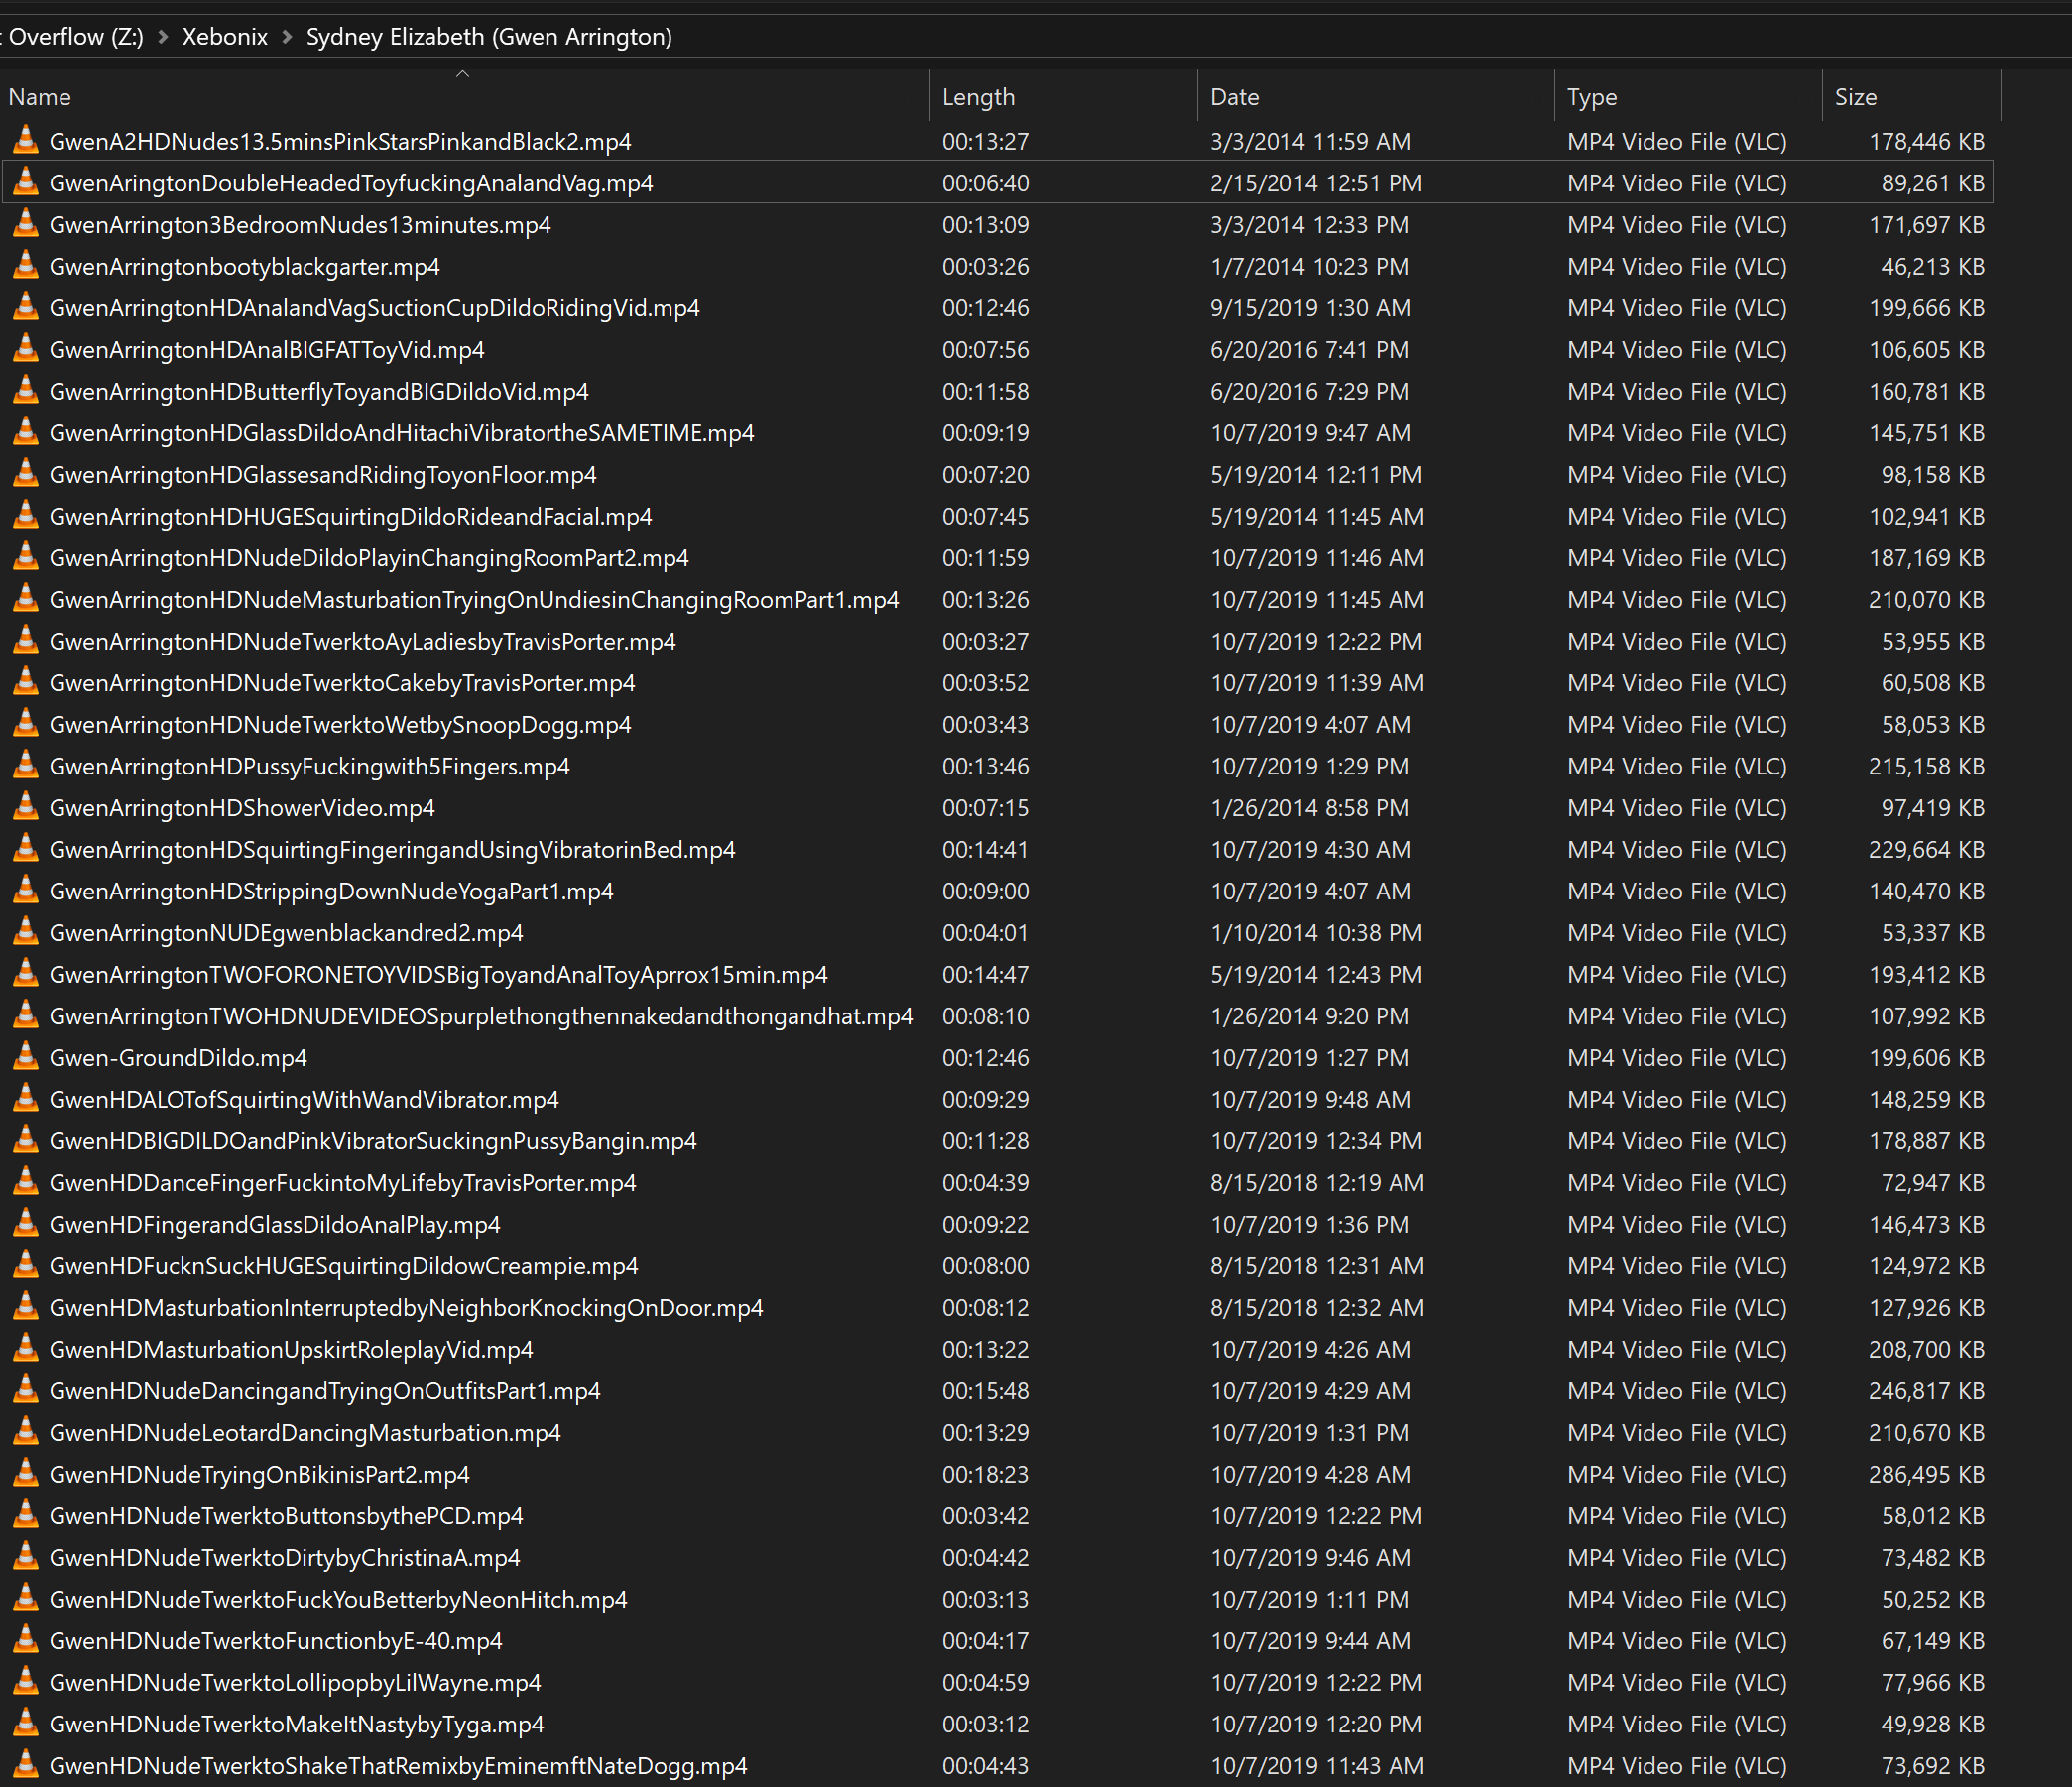Click the size value 58,053 KB
2072x1787 pixels.
1933,725
